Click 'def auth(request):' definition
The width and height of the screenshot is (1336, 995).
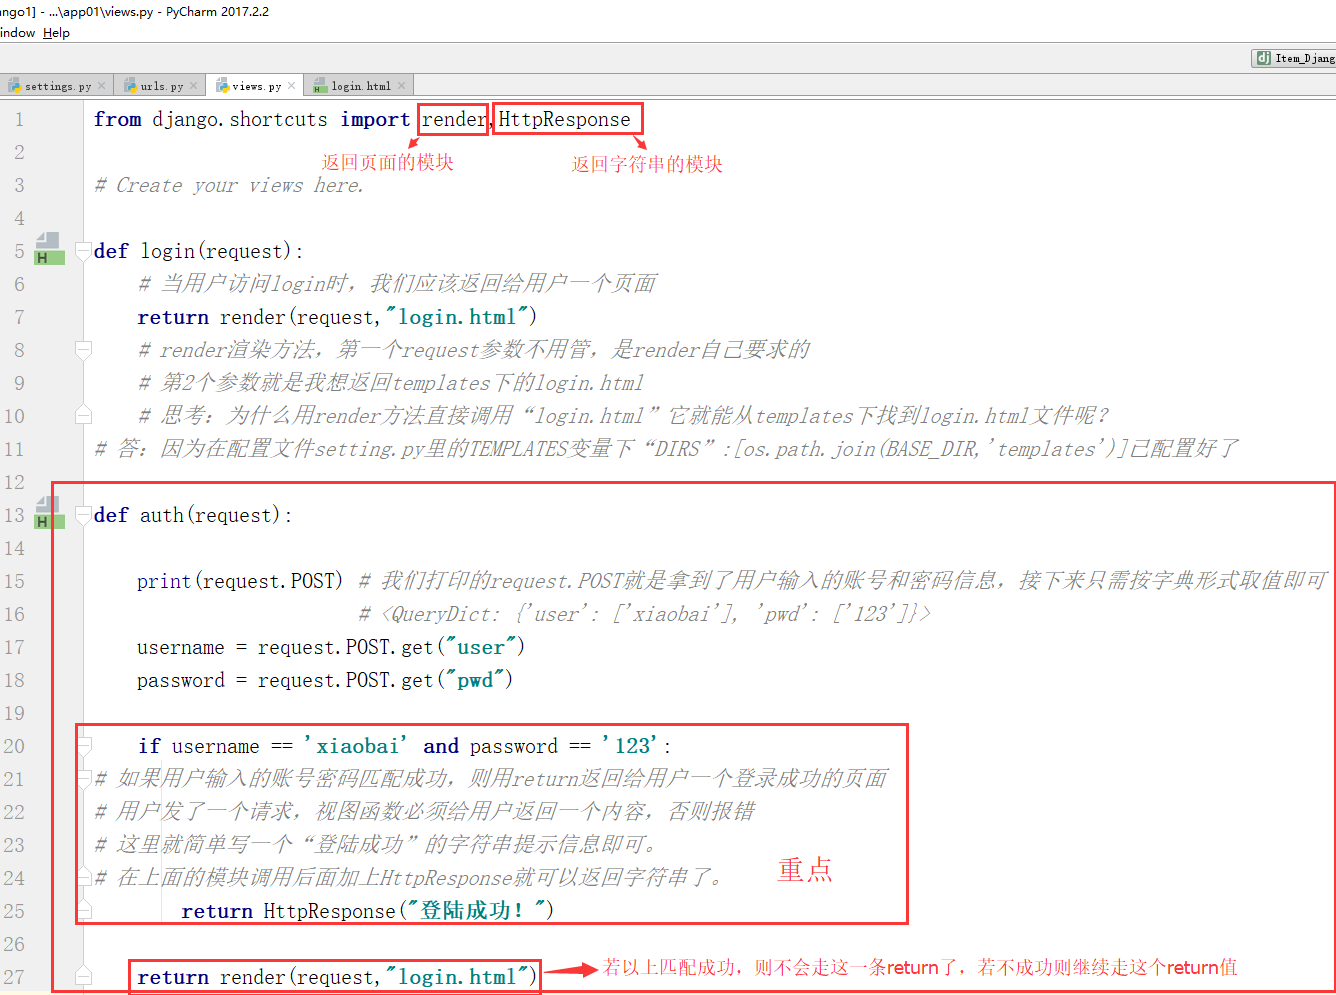pos(193,515)
